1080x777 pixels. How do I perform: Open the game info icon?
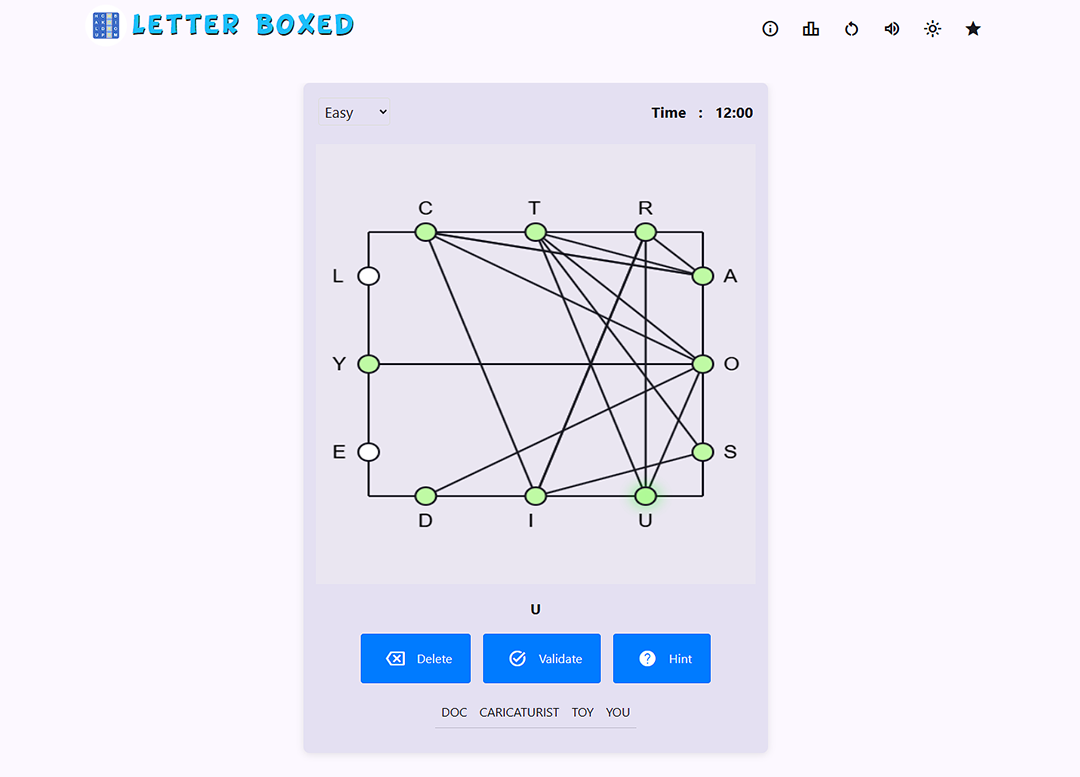pos(770,29)
